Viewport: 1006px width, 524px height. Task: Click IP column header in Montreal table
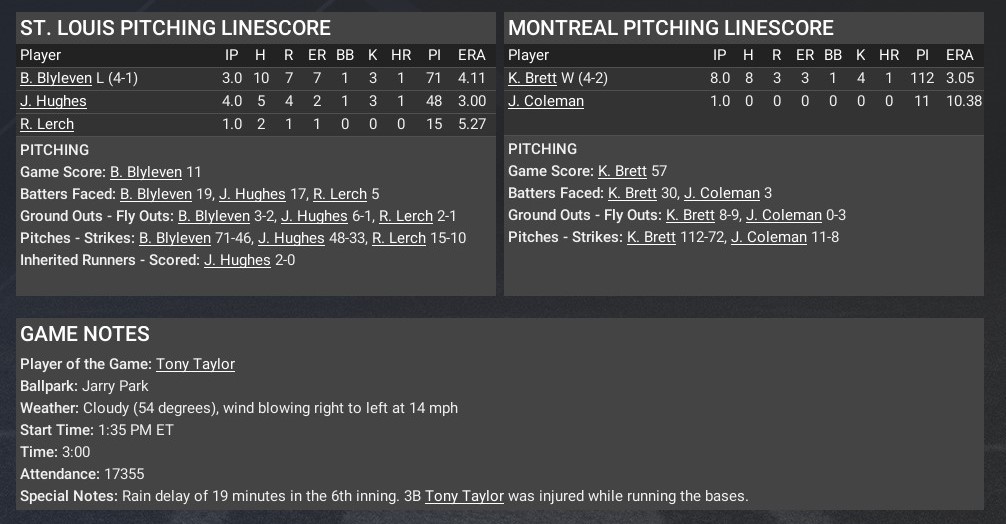pyautogui.click(x=720, y=56)
